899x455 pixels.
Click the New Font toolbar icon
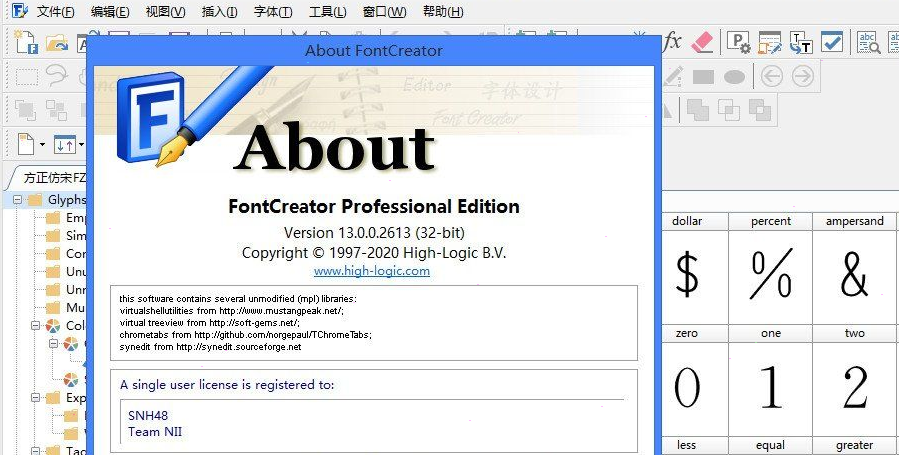point(26,42)
